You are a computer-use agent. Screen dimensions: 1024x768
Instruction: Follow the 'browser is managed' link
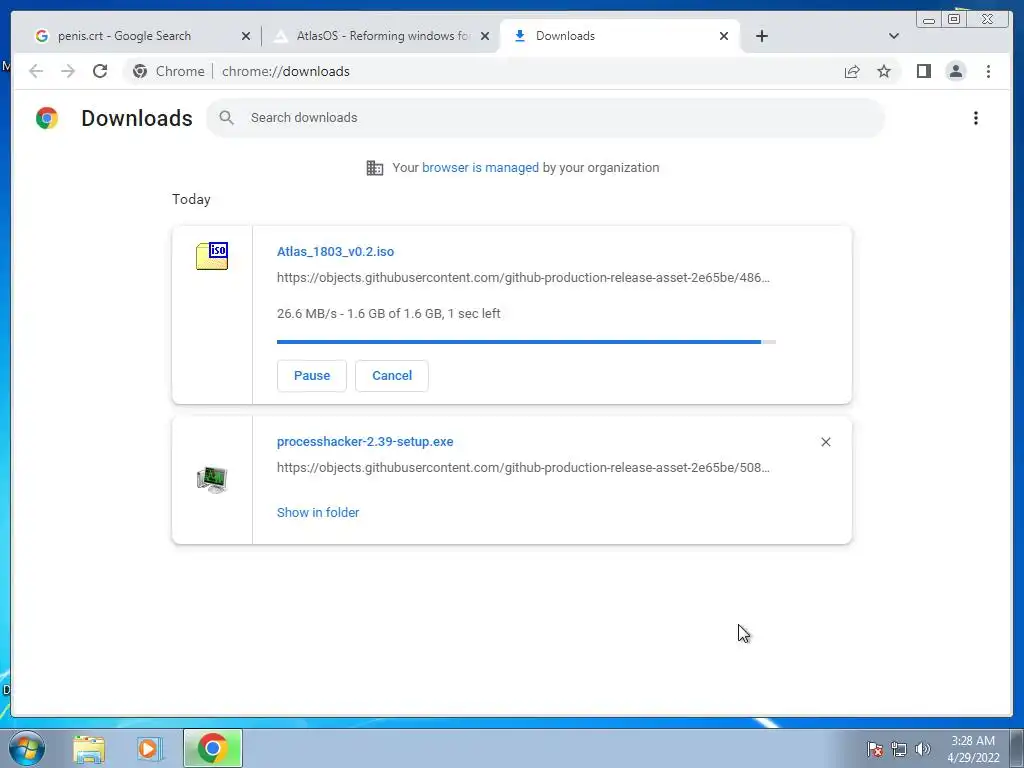[x=480, y=168]
